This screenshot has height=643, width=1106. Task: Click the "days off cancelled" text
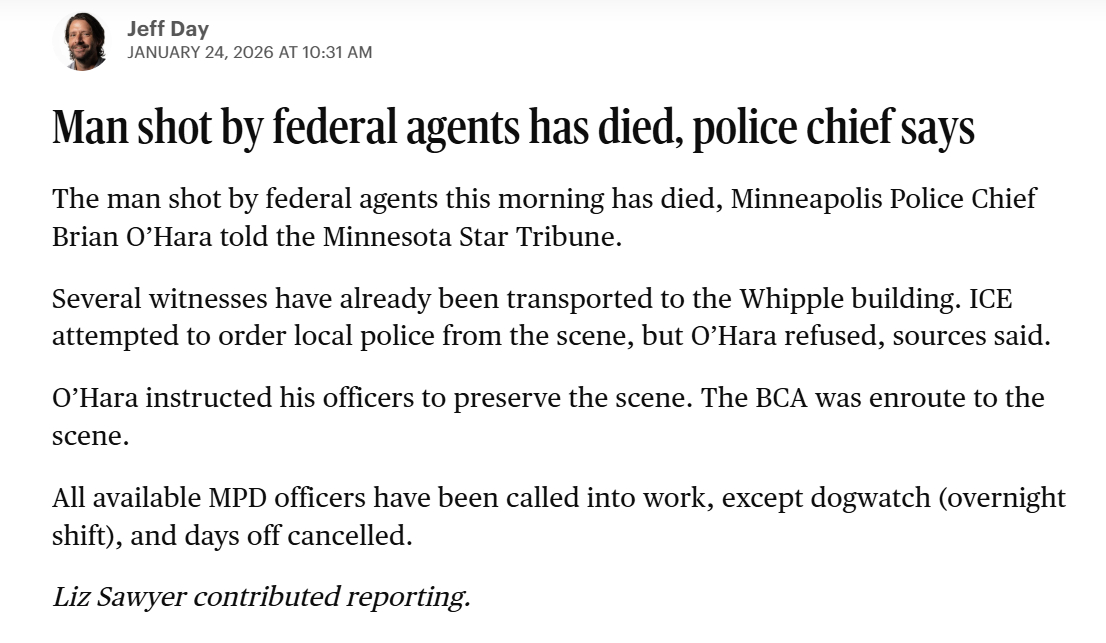[x=298, y=535]
